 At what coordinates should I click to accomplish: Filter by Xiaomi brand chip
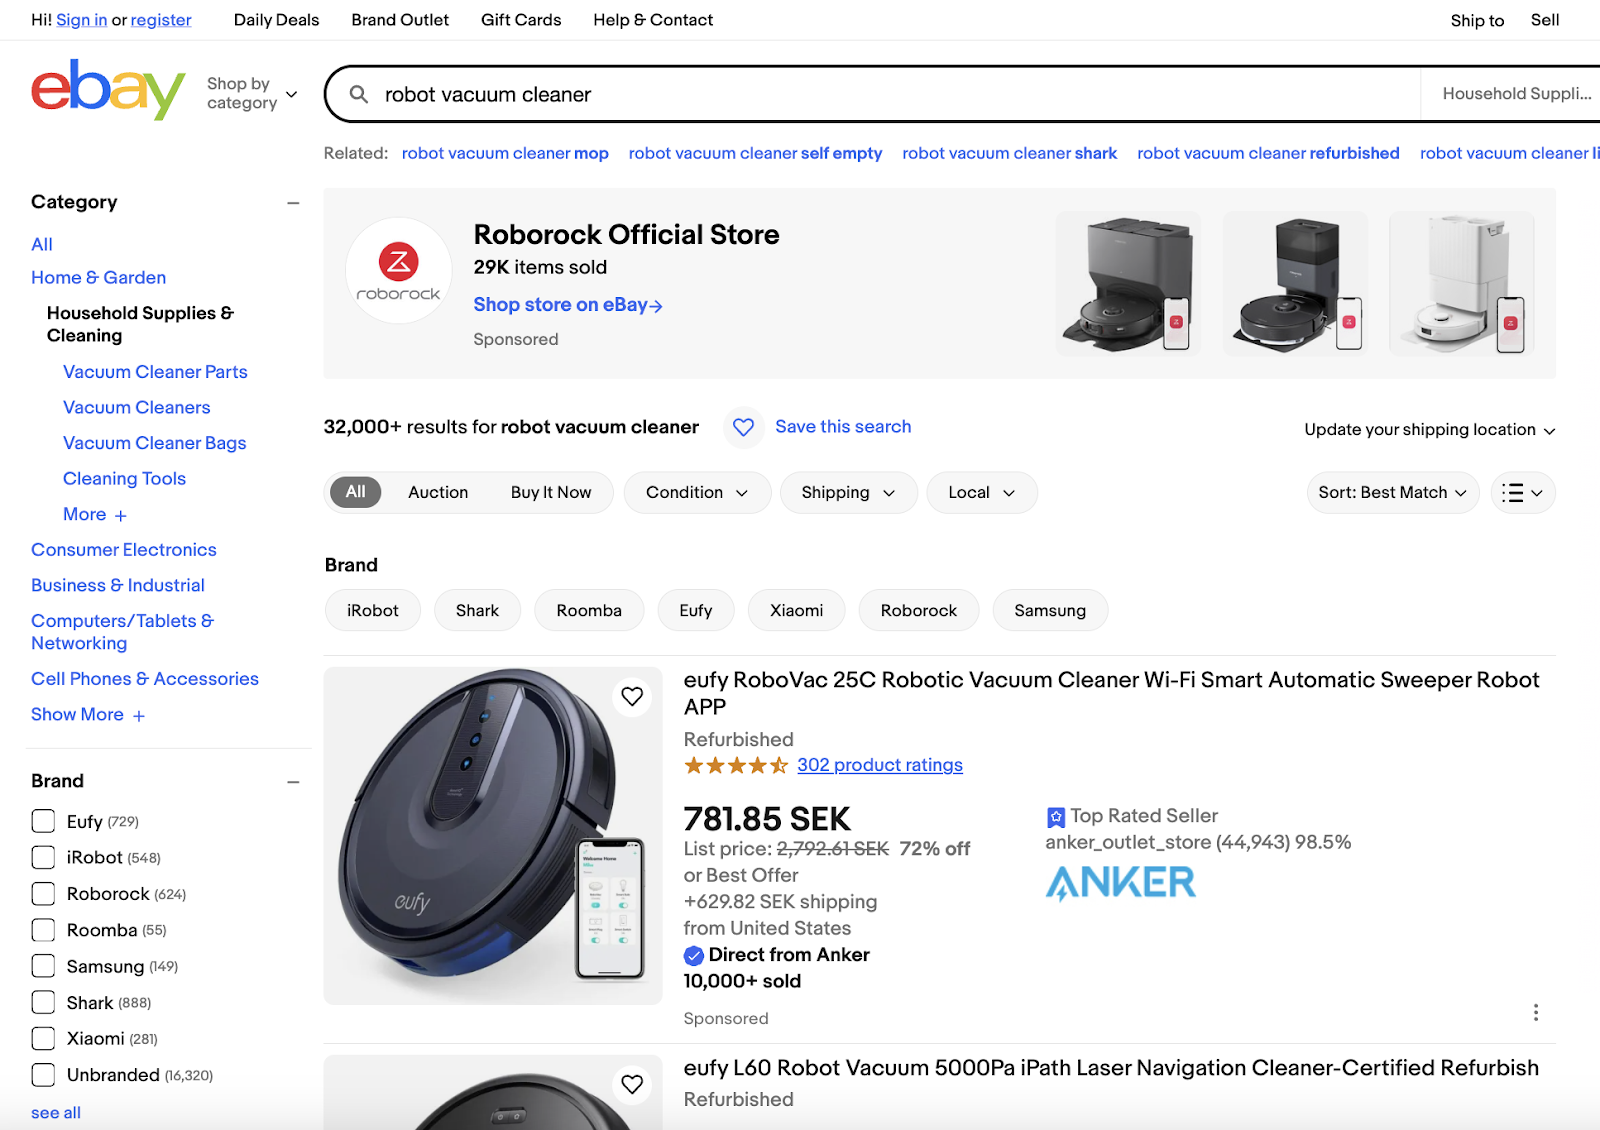pyautogui.click(x=797, y=610)
